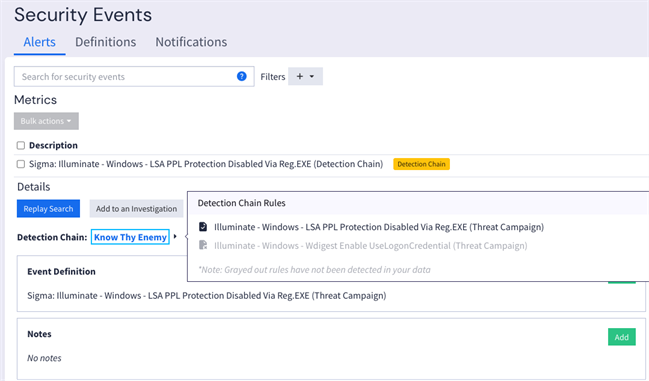Open the Know Thy Enemy detection chain link
Viewport: 649px width, 381px height.
coord(130,237)
